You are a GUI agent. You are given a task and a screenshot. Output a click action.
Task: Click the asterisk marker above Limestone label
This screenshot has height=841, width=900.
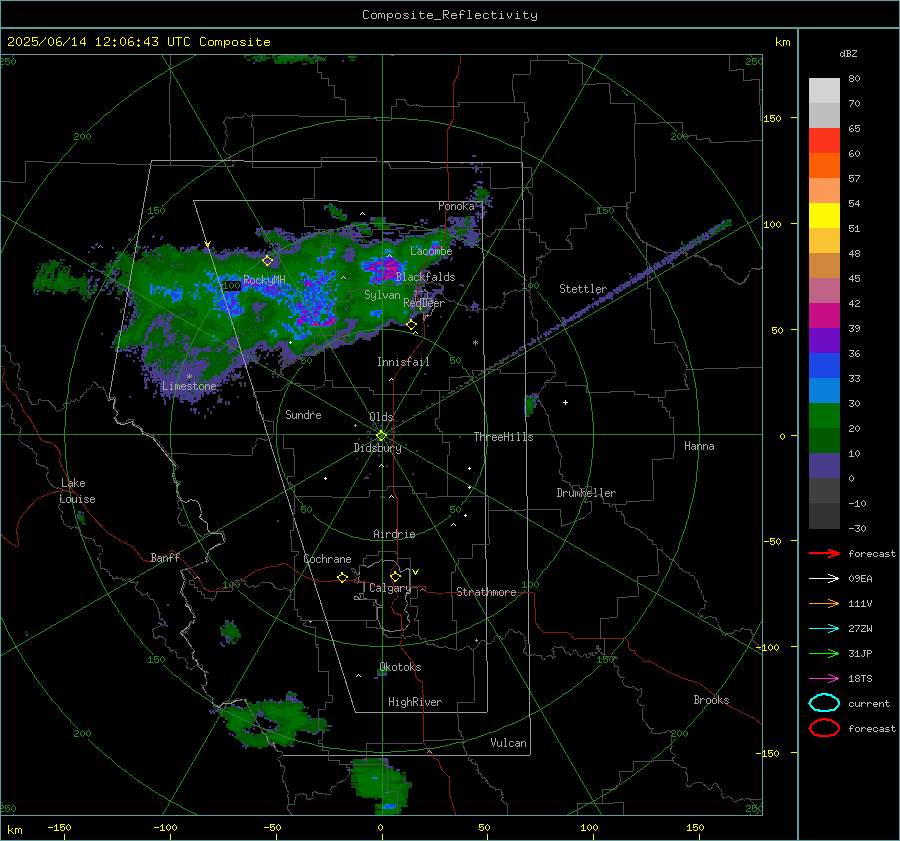tap(189, 377)
